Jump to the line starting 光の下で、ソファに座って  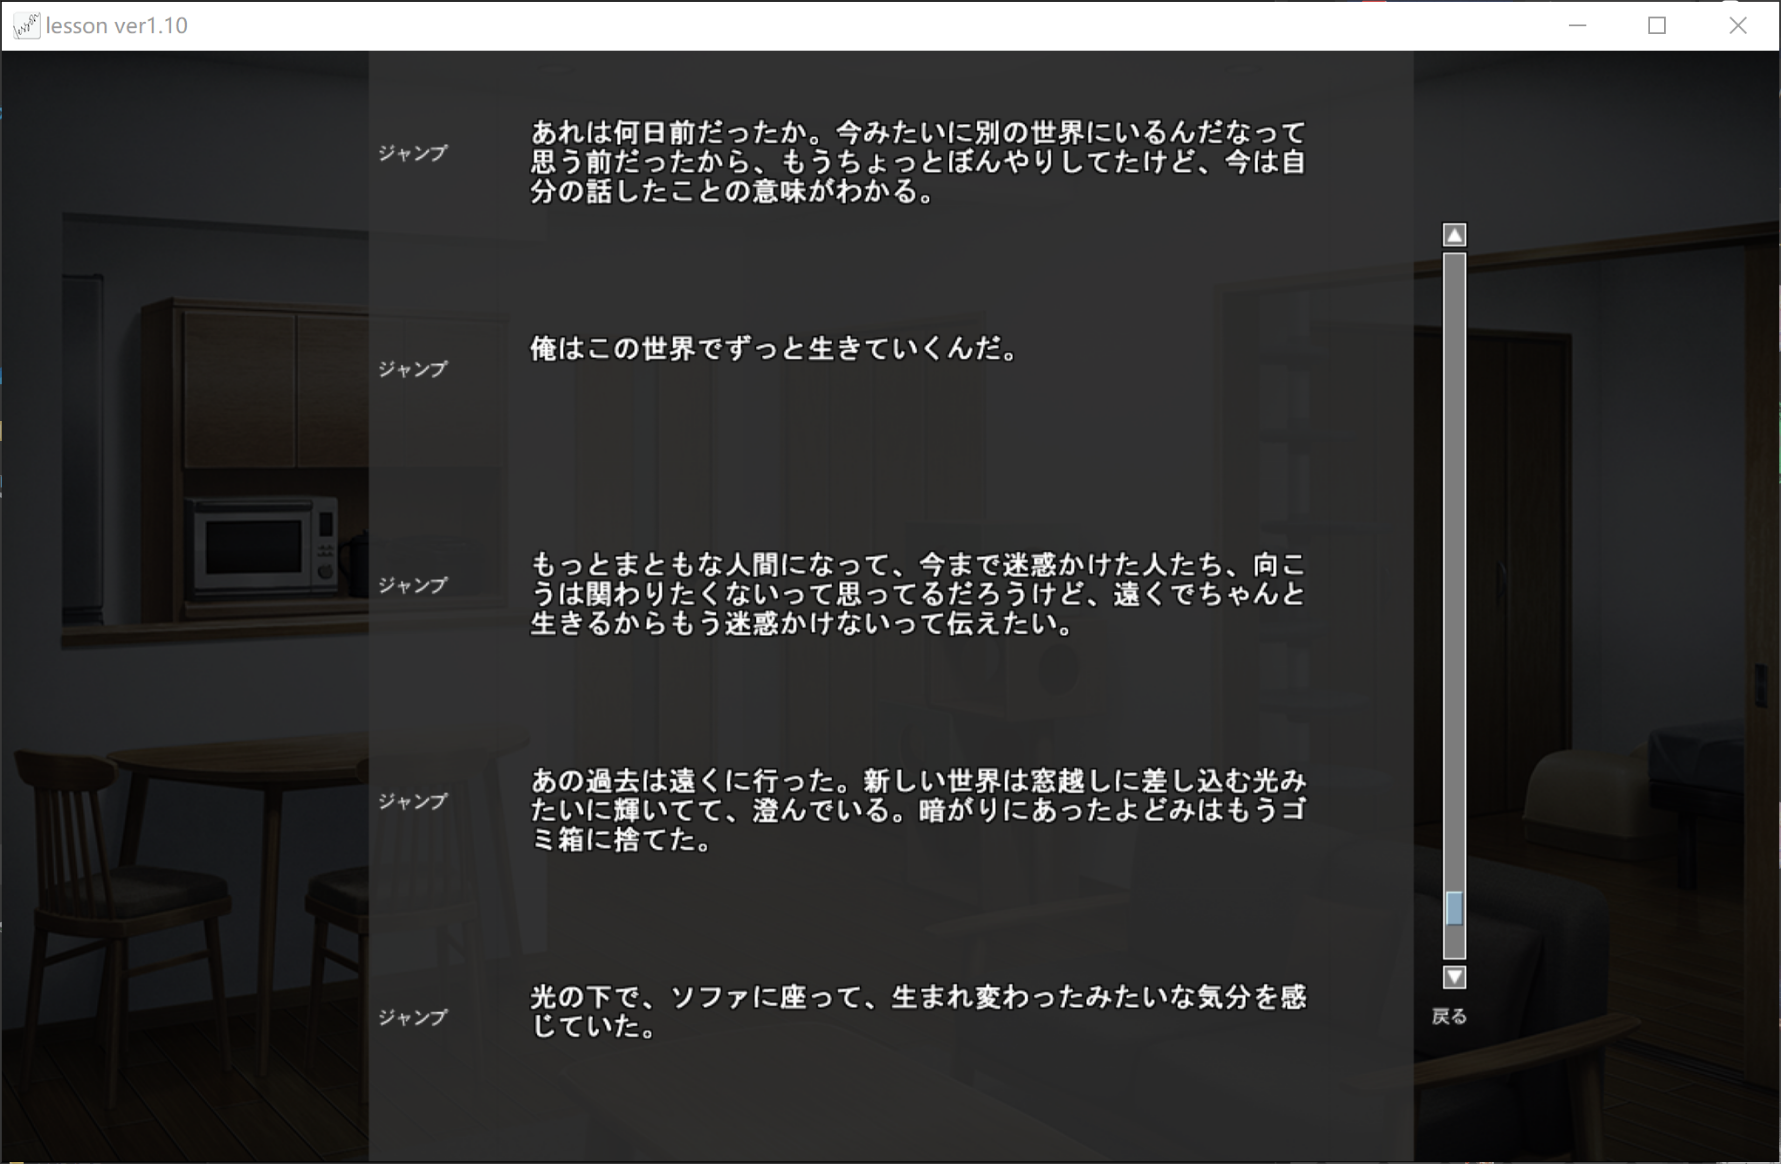point(412,1017)
